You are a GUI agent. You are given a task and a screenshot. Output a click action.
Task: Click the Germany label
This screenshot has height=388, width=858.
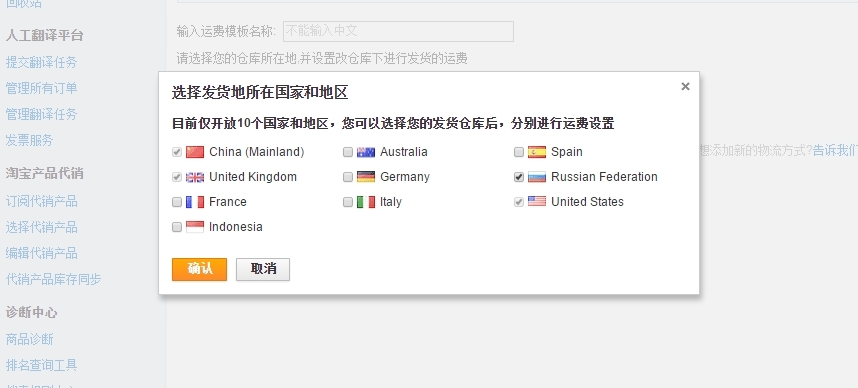[x=405, y=177]
